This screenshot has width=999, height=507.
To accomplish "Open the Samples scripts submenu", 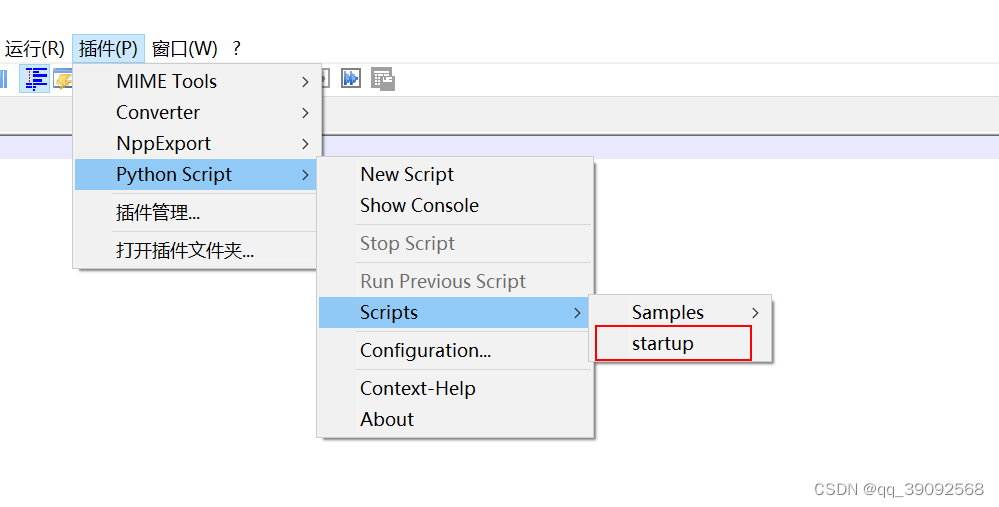I will pos(680,312).
